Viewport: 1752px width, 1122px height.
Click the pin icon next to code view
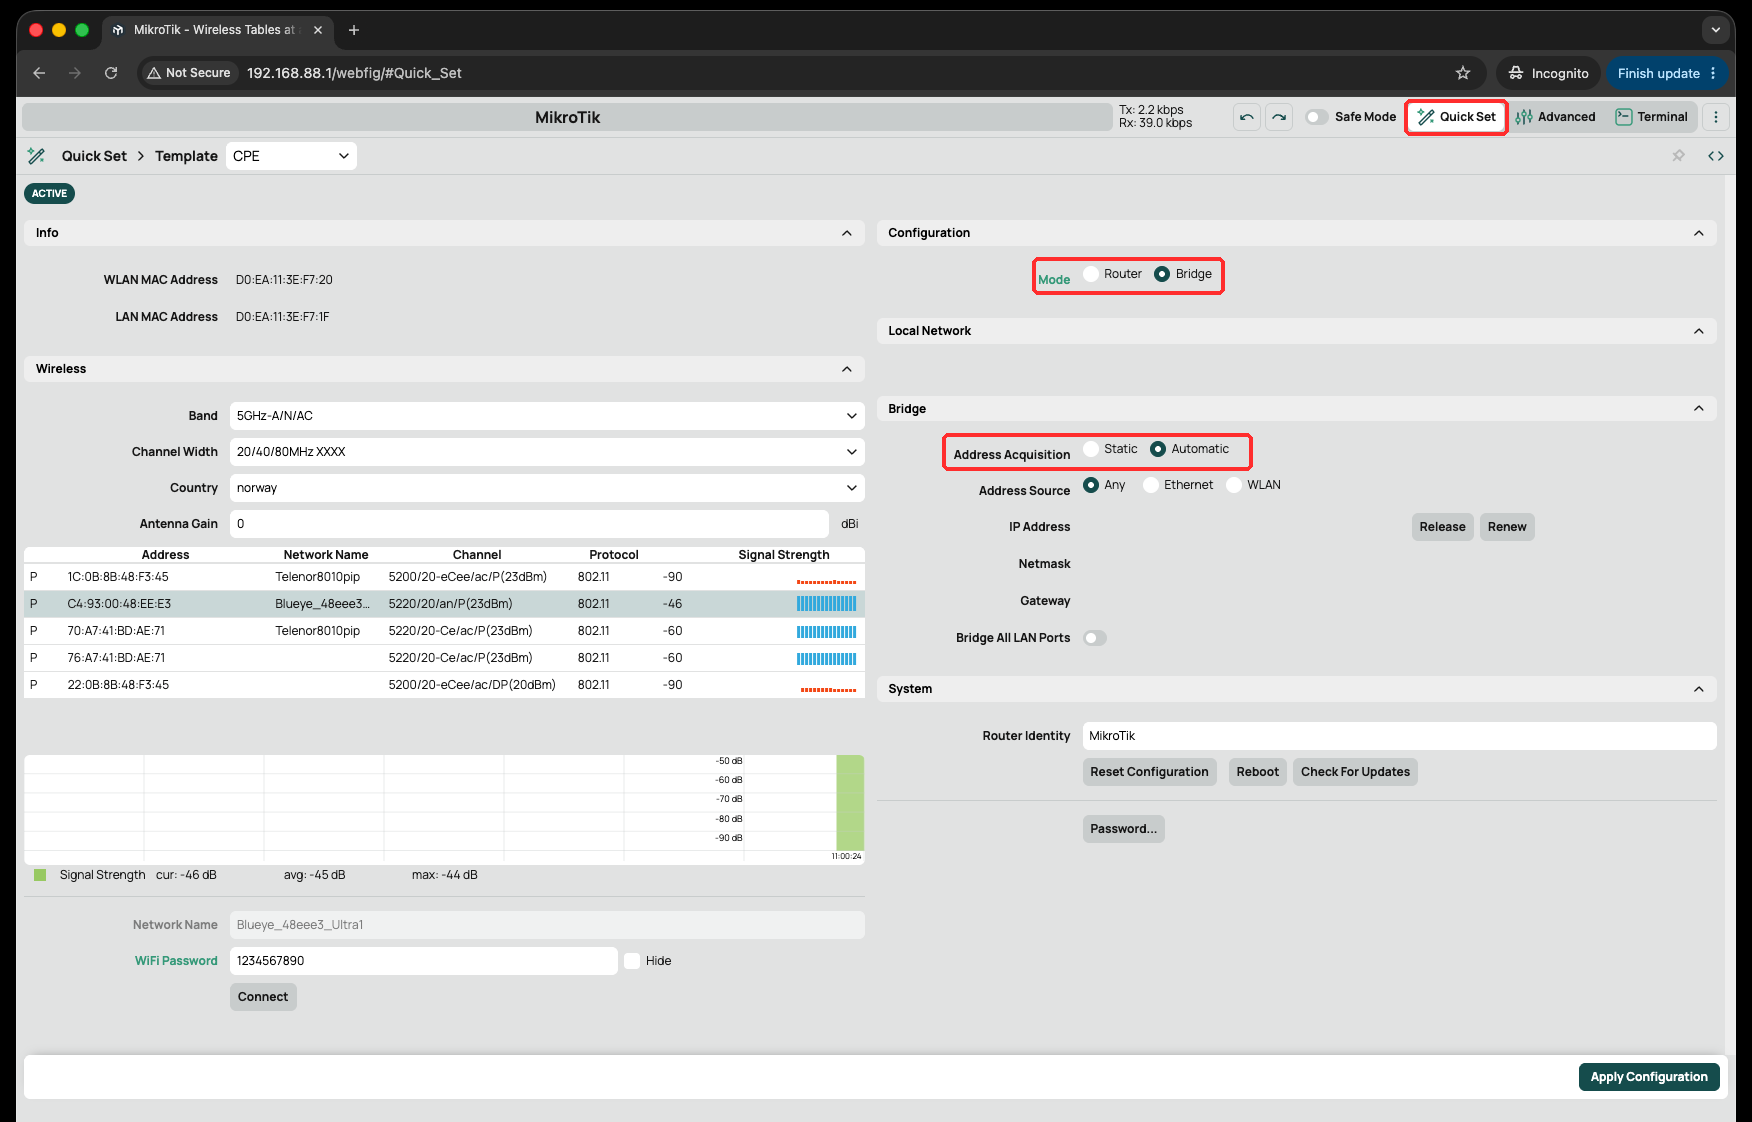1679,156
